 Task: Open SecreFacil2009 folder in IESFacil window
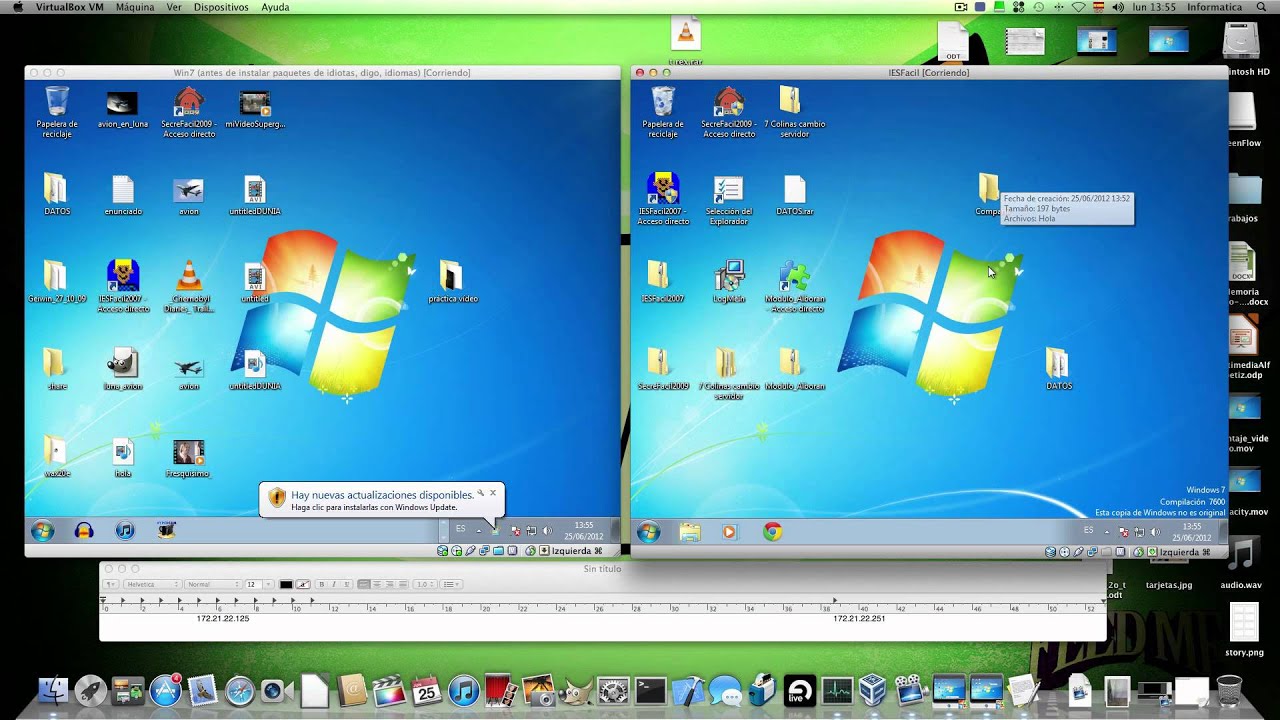click(x=663, y=369)
